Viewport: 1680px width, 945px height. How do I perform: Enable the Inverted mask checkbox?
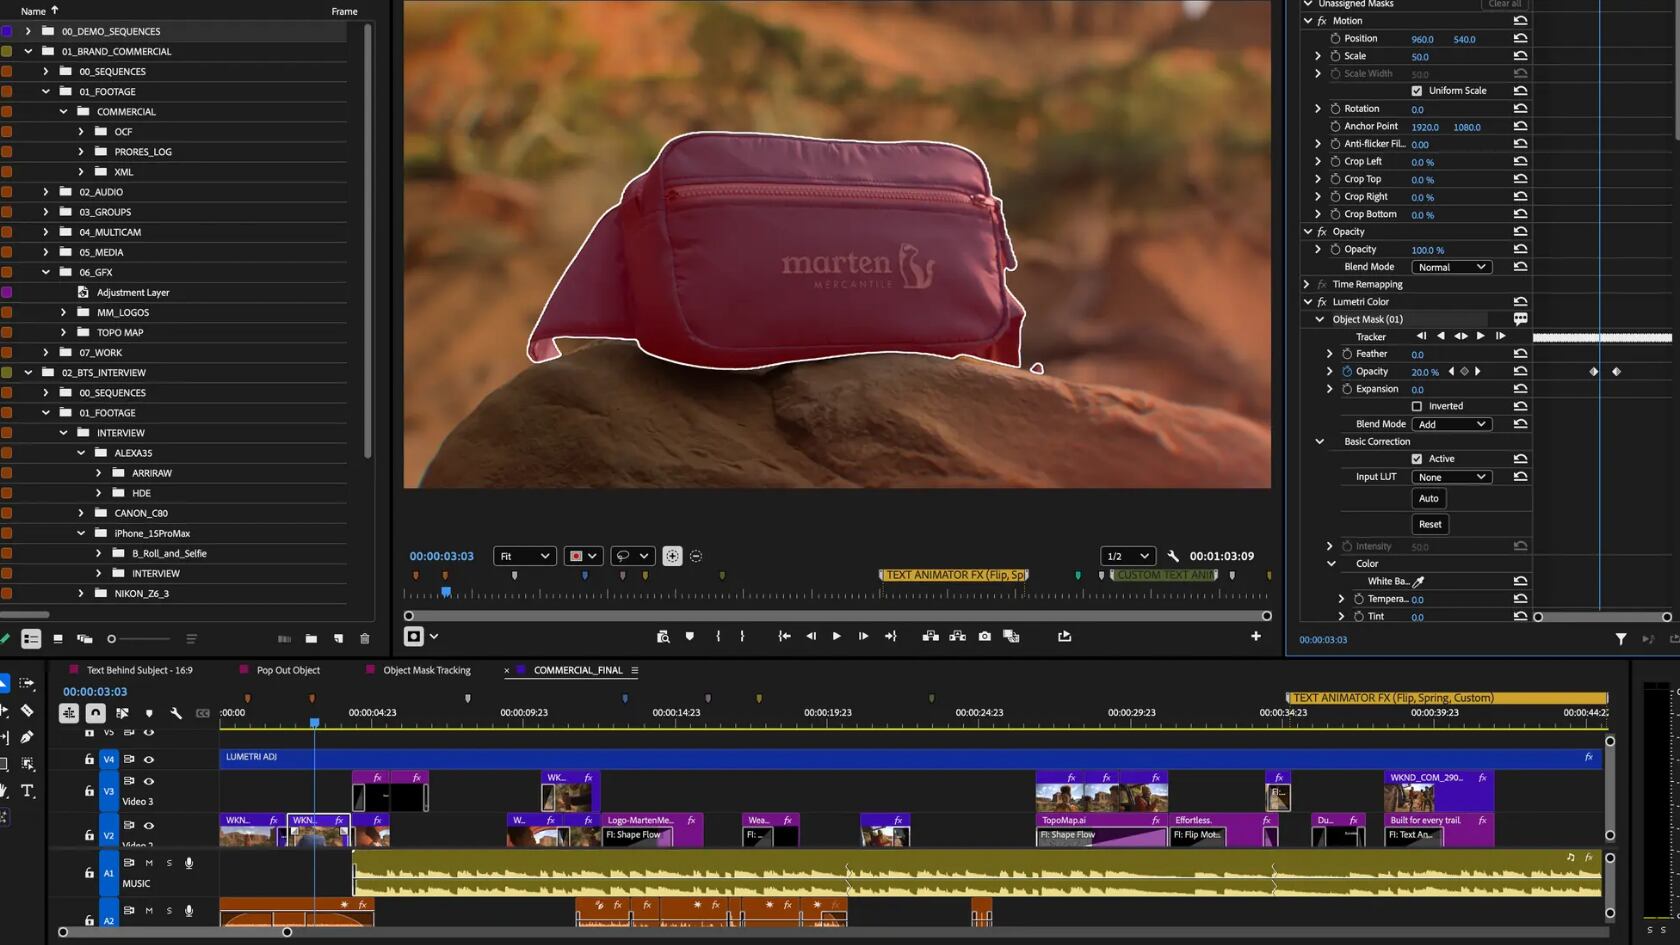[x=1416, y=406]
